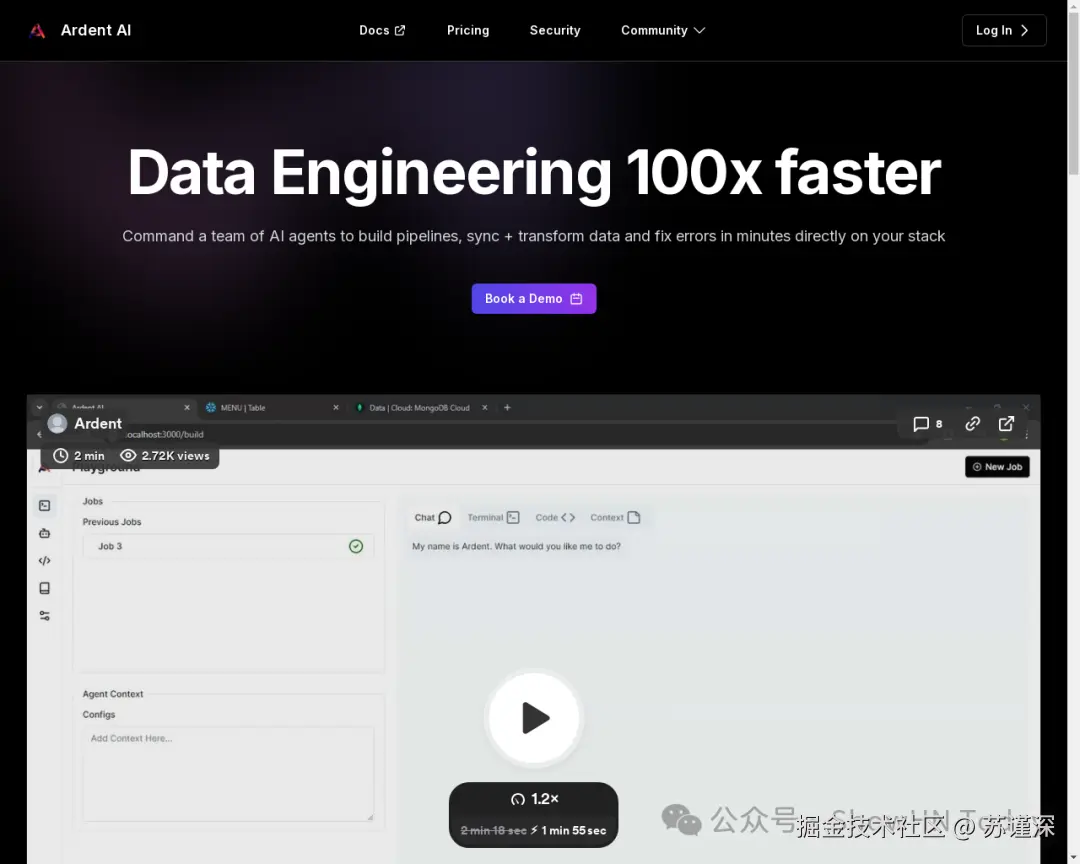Click the 2.72K views indicator

[165, 456]
